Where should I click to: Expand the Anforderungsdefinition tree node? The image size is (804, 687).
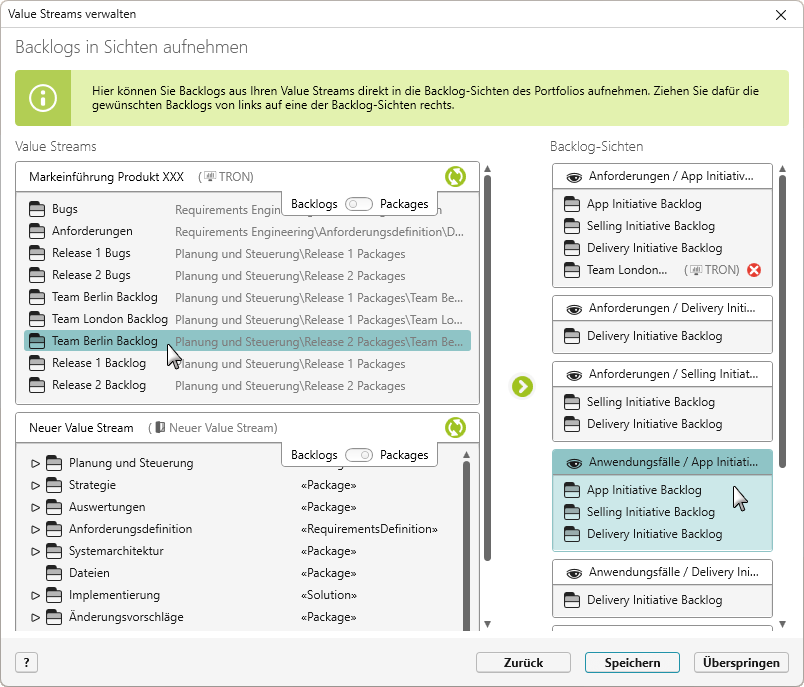point(35,530)
